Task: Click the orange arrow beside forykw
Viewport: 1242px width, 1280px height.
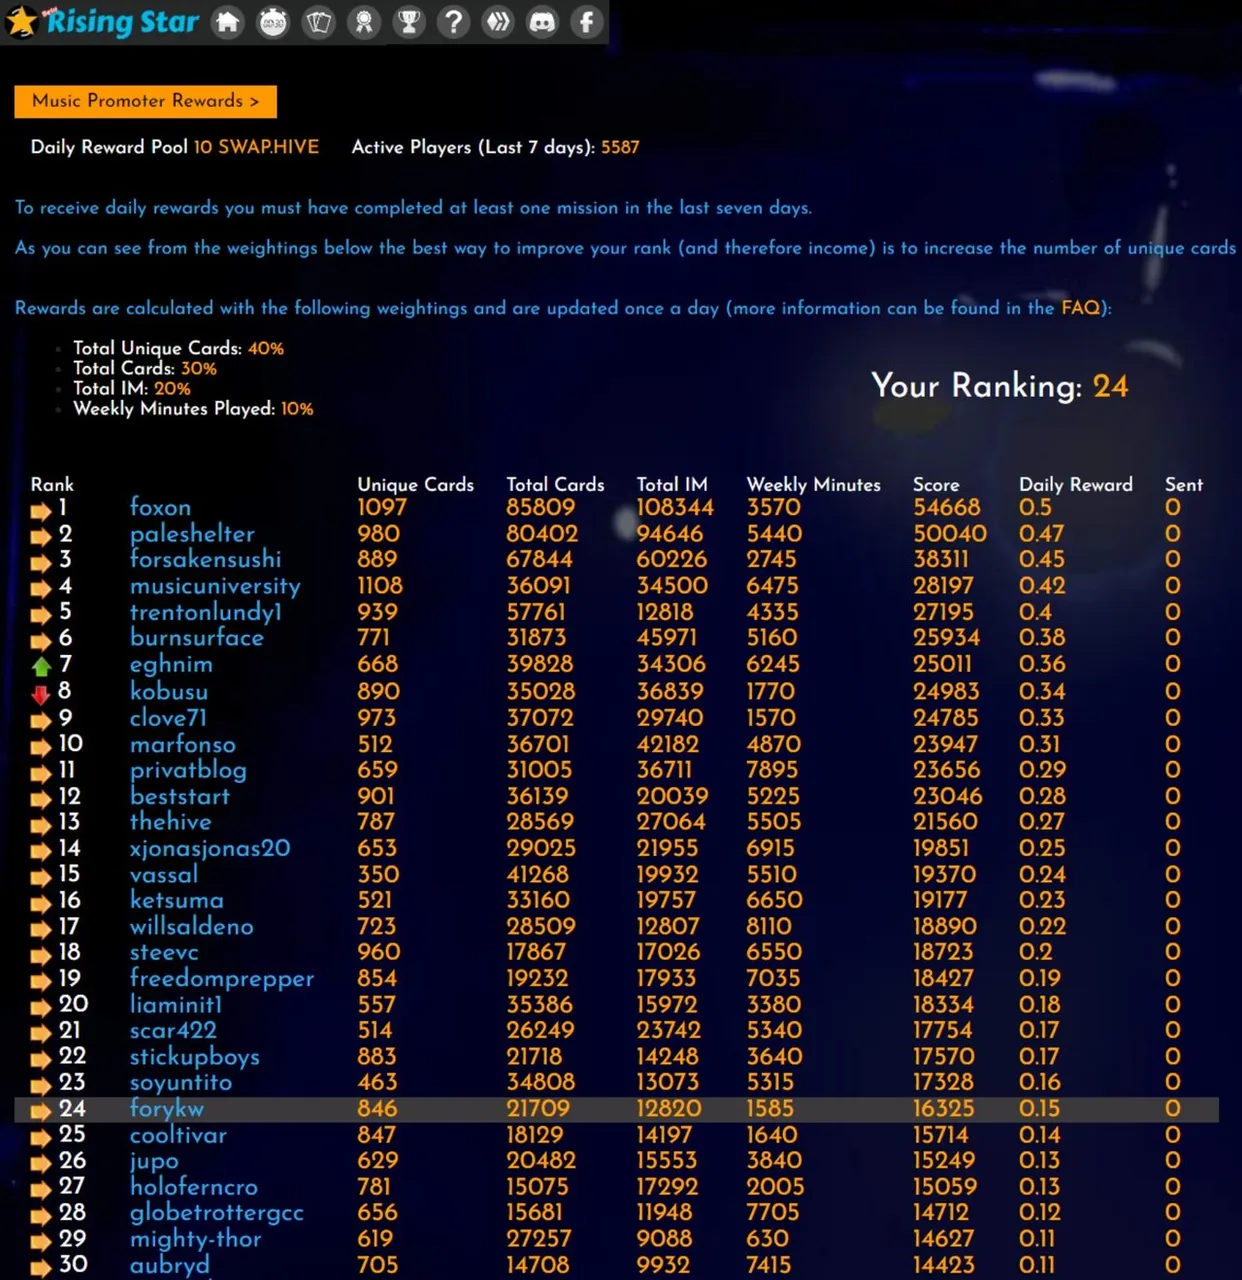Action: 41,1110
